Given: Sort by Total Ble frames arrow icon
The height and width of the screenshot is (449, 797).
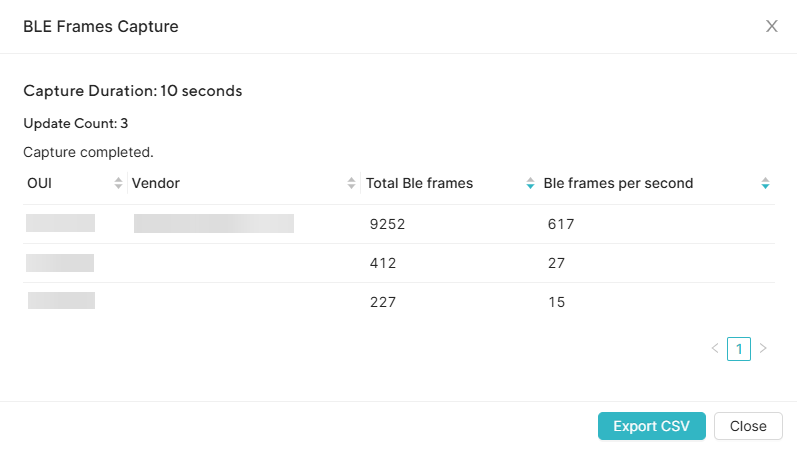Looking at the screenshot, I should pos(530,184).
